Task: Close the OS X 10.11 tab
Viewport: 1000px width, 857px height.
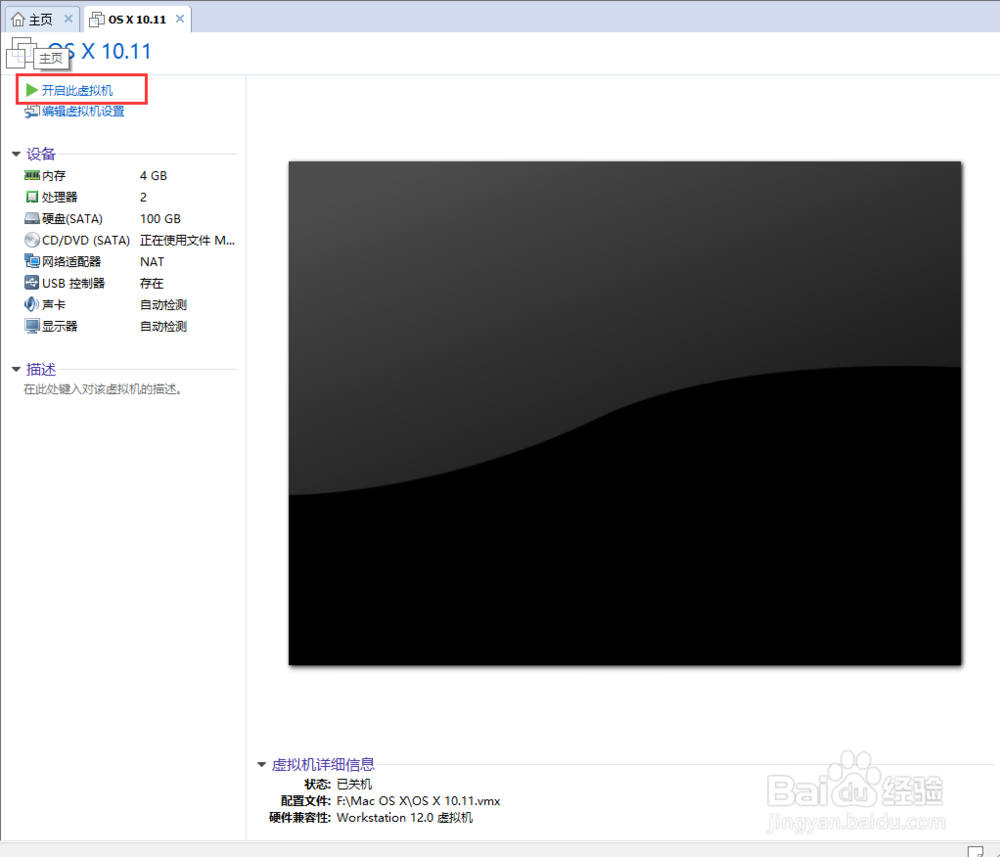Action: 180,19
